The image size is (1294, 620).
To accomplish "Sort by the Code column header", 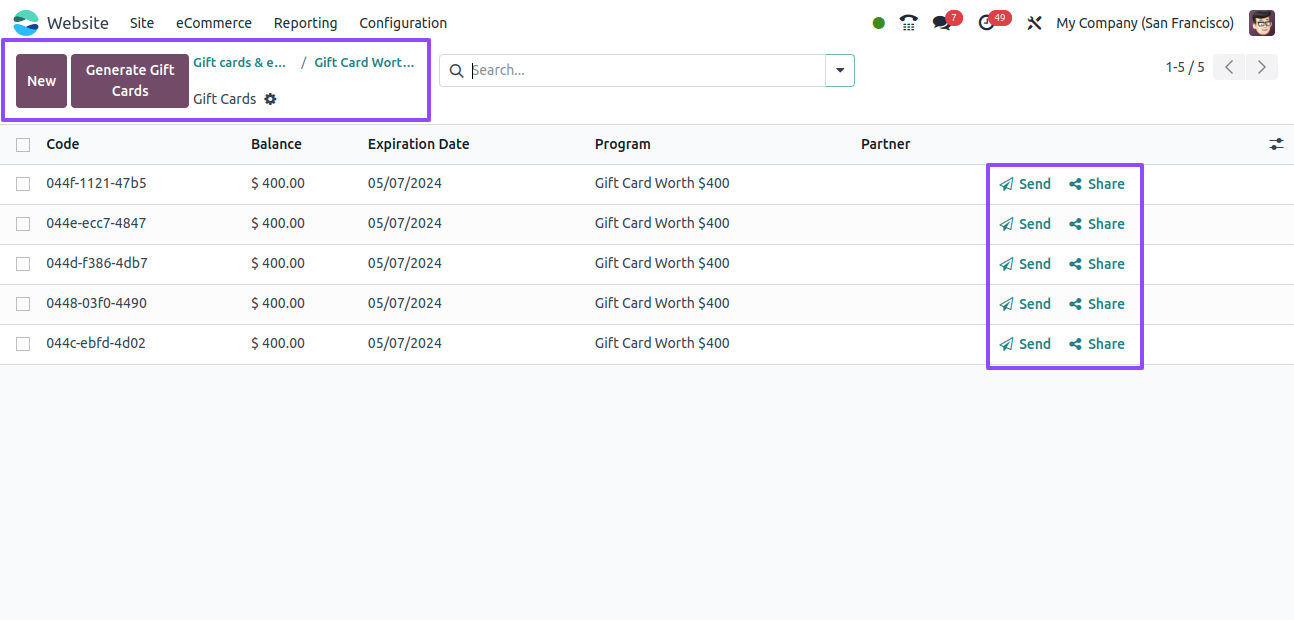I will click(63, 144).
